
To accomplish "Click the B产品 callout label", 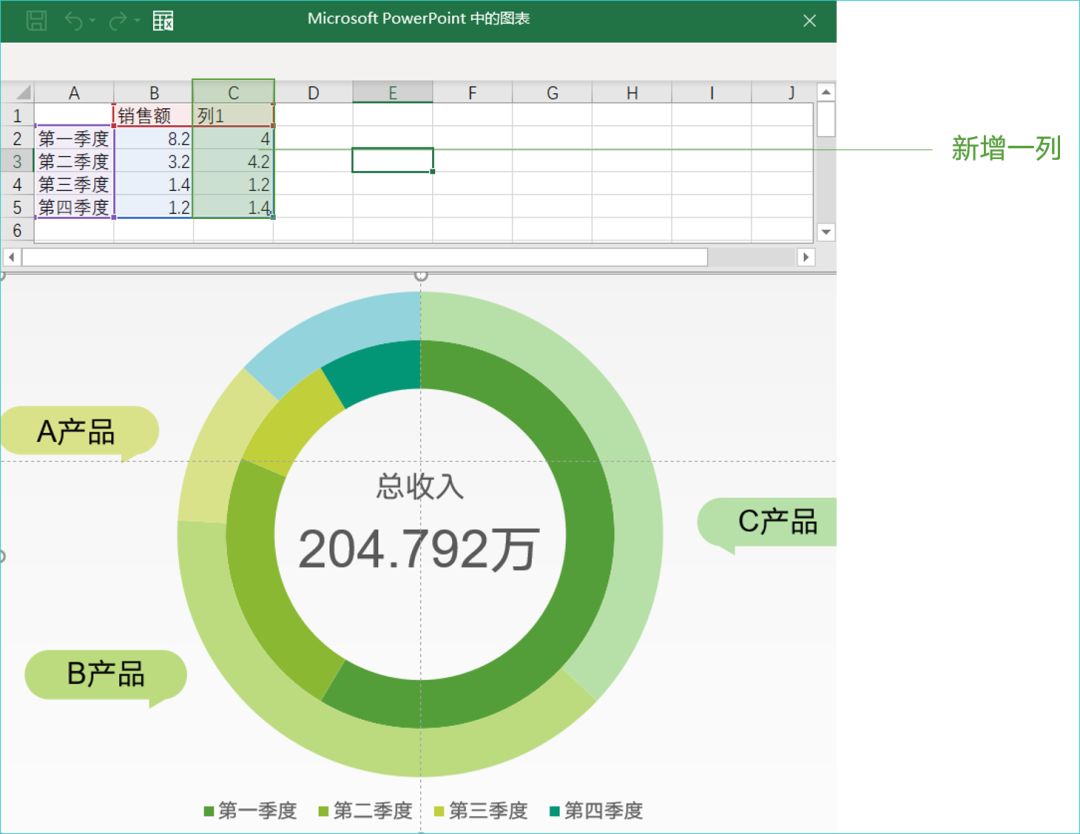I will (105, 675).
